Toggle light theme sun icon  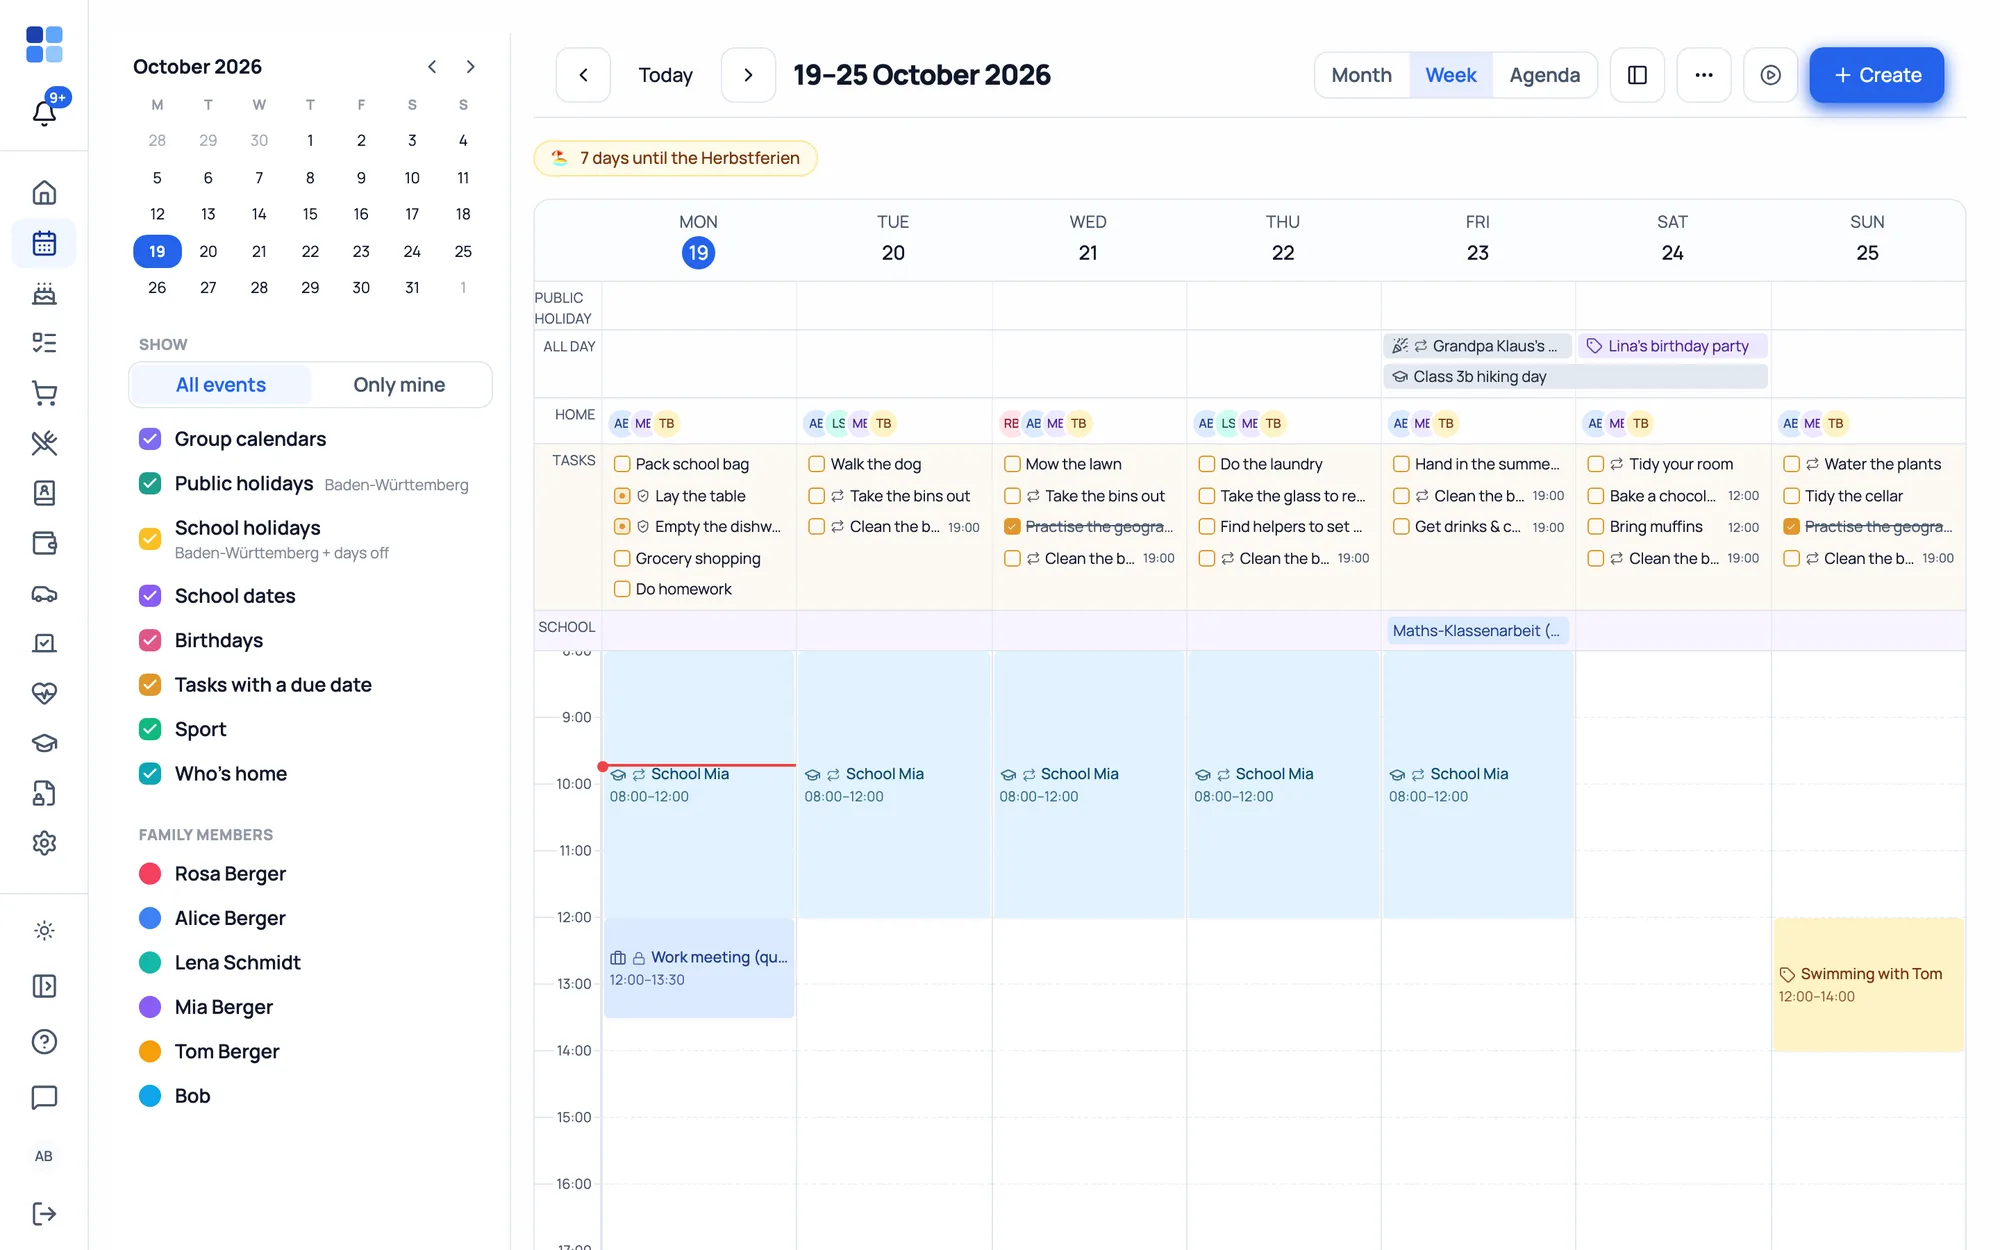pos(44,931)
